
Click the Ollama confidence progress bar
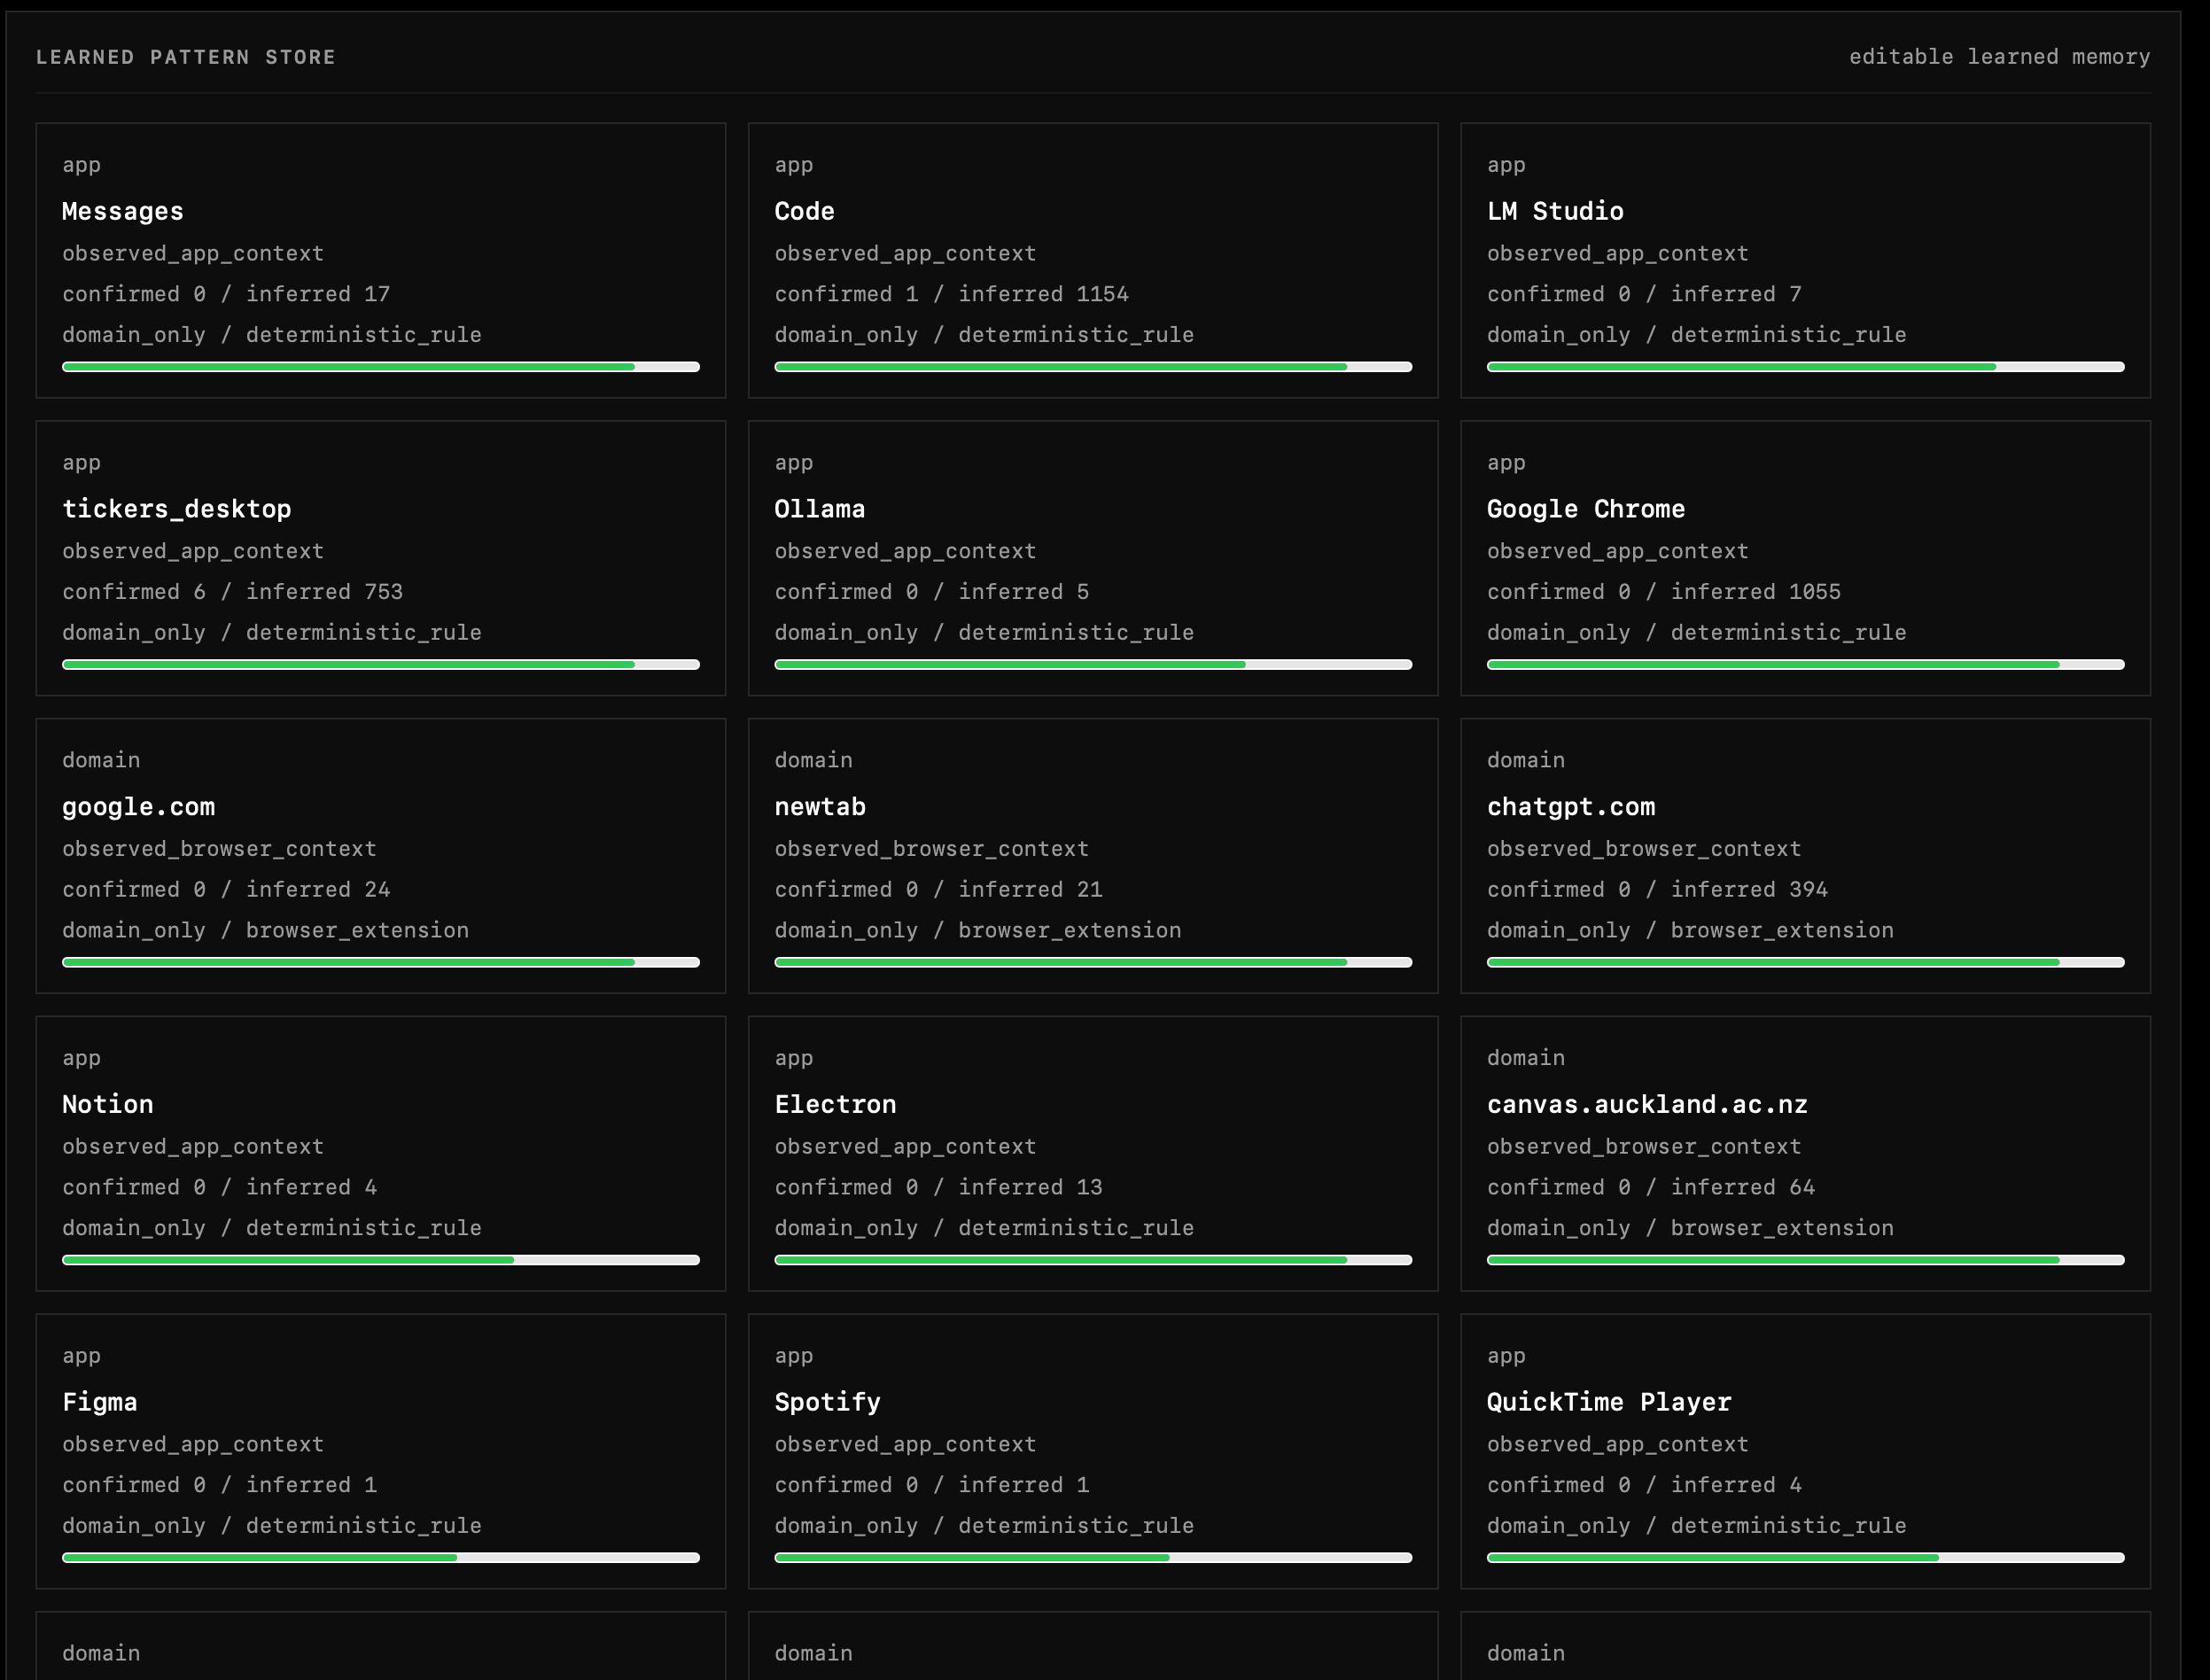pyautogui.click(x=1093, y=665)
